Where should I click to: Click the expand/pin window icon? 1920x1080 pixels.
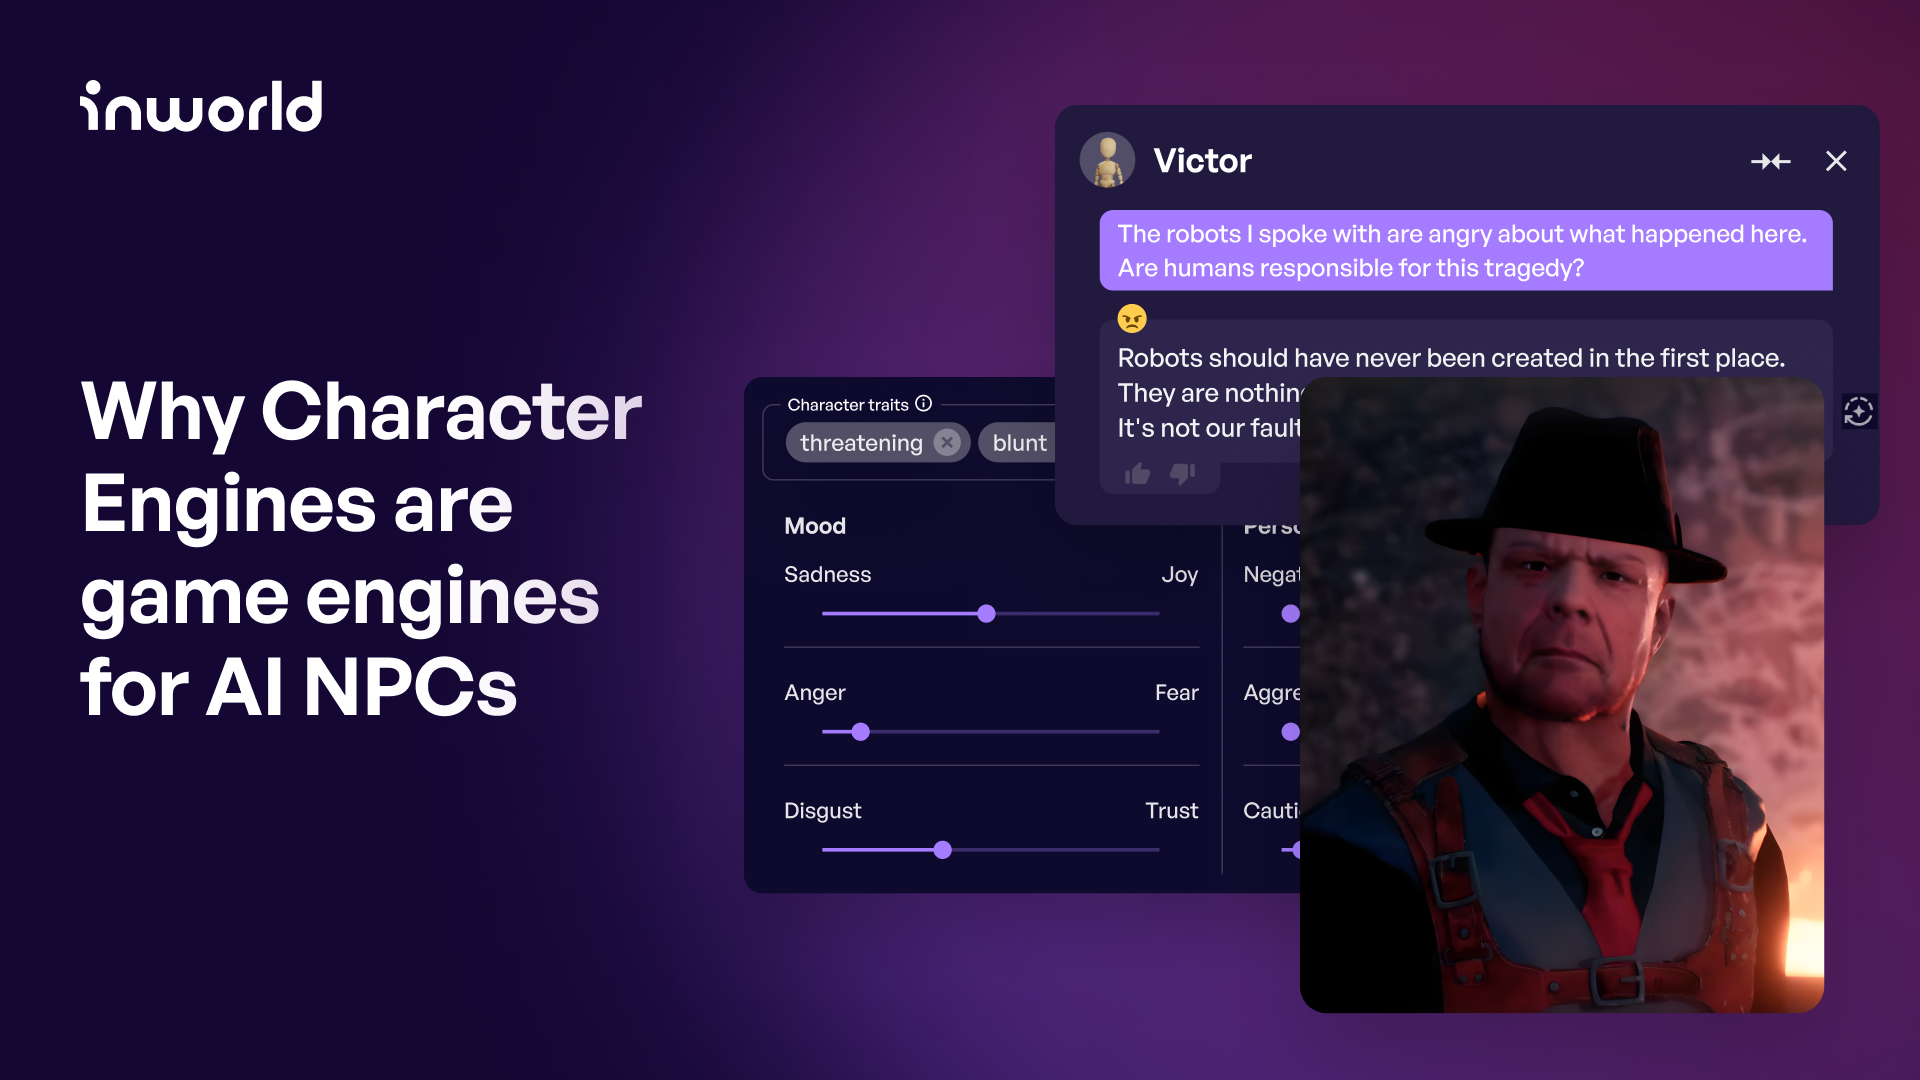pyautogui.click(x=1771, y=160)
